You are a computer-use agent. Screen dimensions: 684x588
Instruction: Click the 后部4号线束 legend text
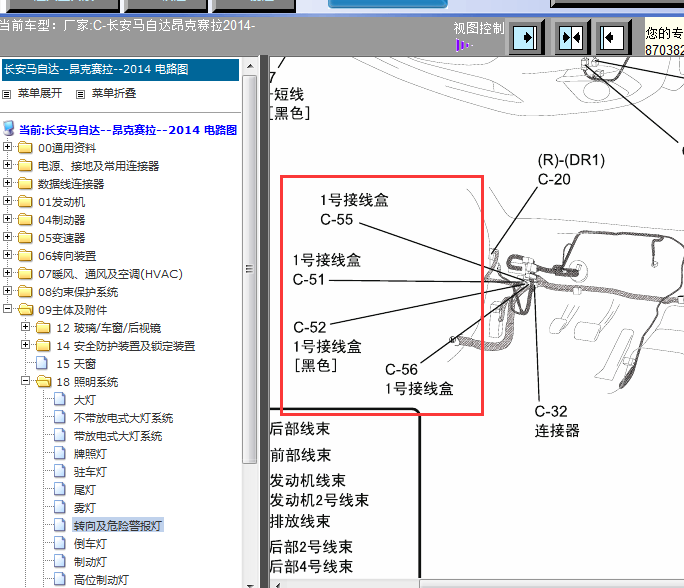[311, 567]
